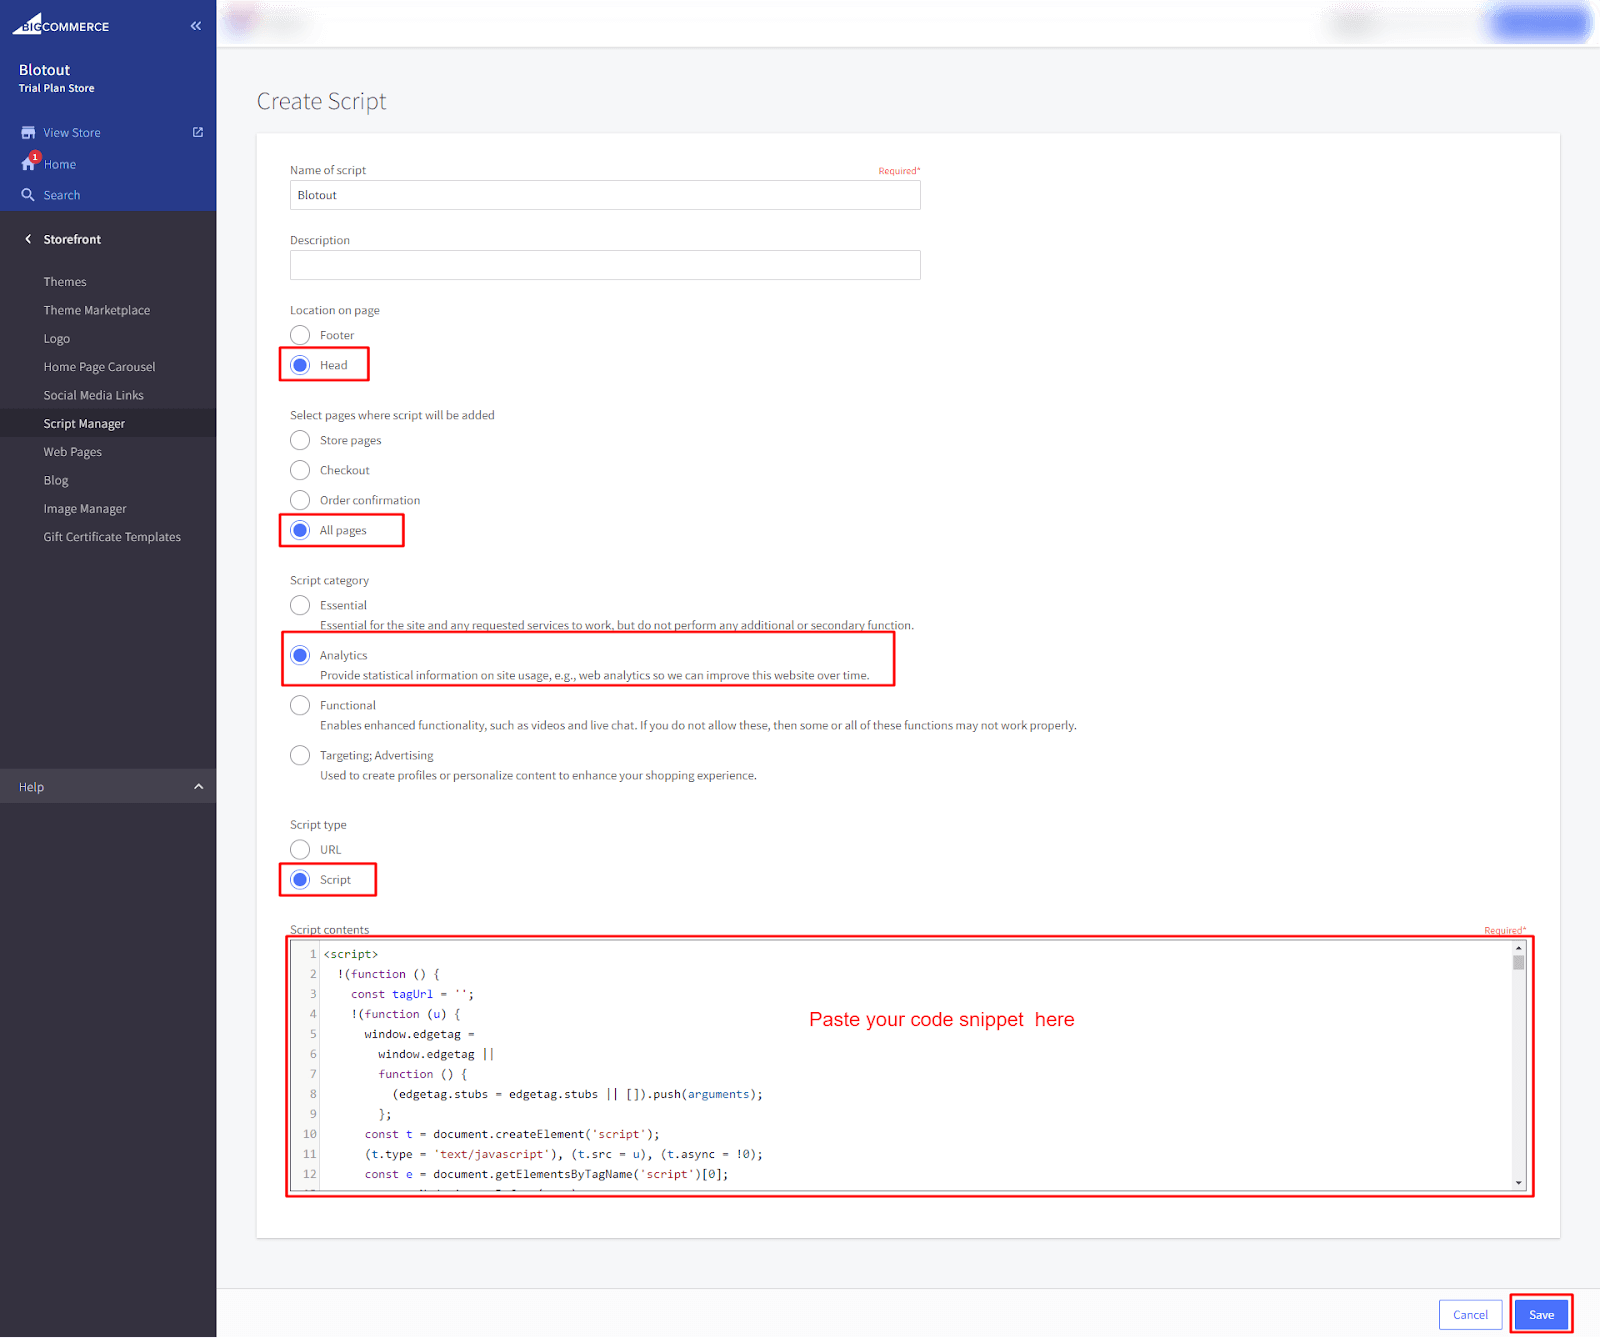Pick URL as the script type
The width and height of the screenshot is (1600, 1338).
click(x=300, y=850)
